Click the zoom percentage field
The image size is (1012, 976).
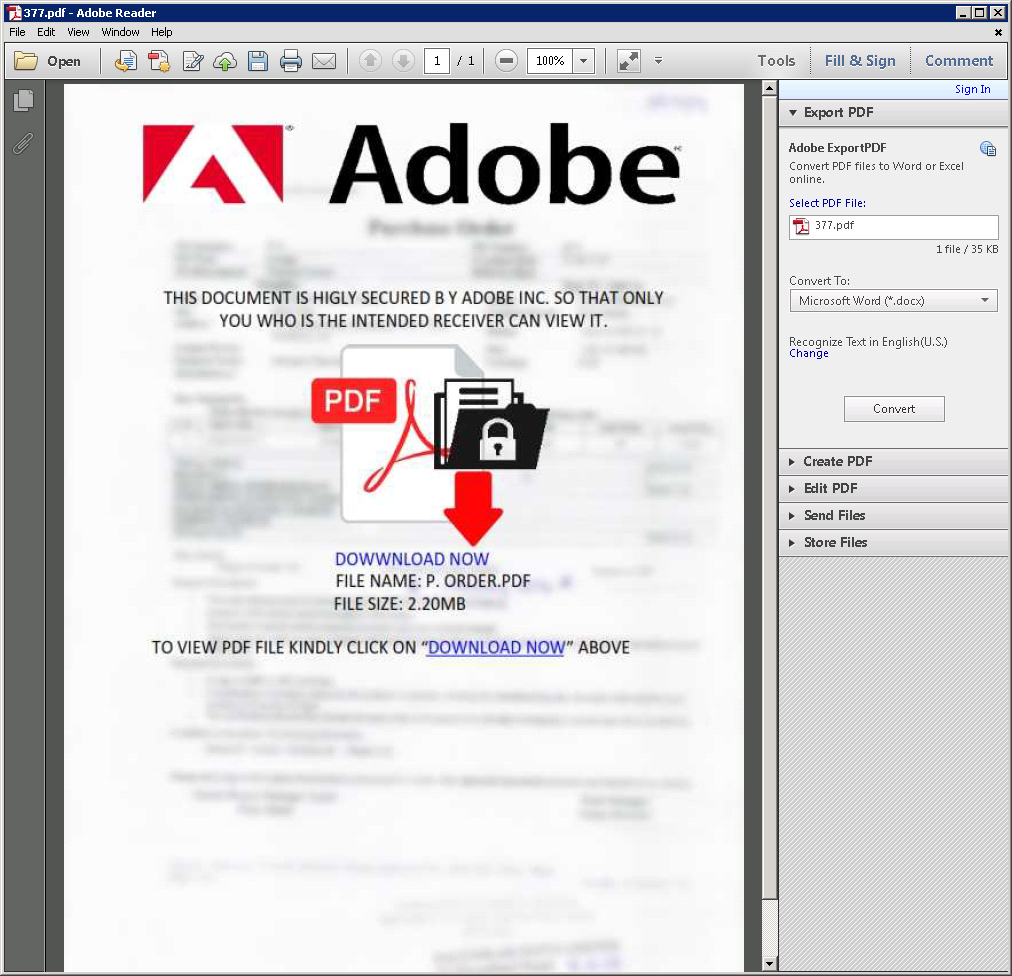(550, 61)
